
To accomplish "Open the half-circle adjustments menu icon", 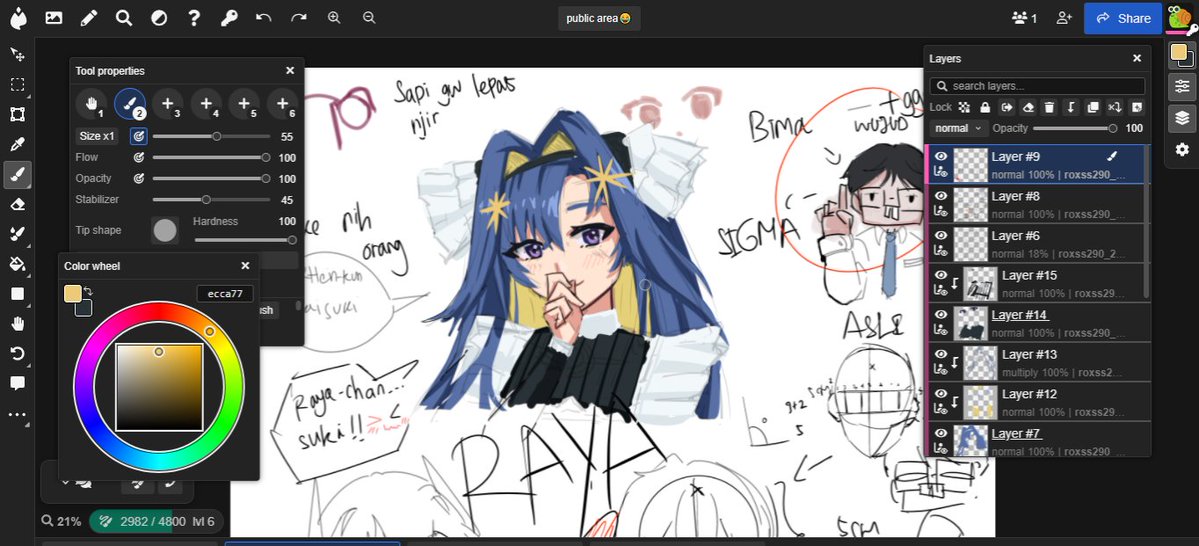I will pos(159,18).
